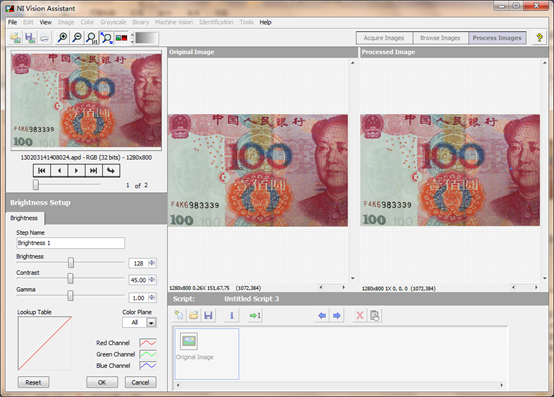The width and height of the screenshot is (554, 397).
Task: Click the Open Image toolbar icon
Action: [x=15, y=37]
